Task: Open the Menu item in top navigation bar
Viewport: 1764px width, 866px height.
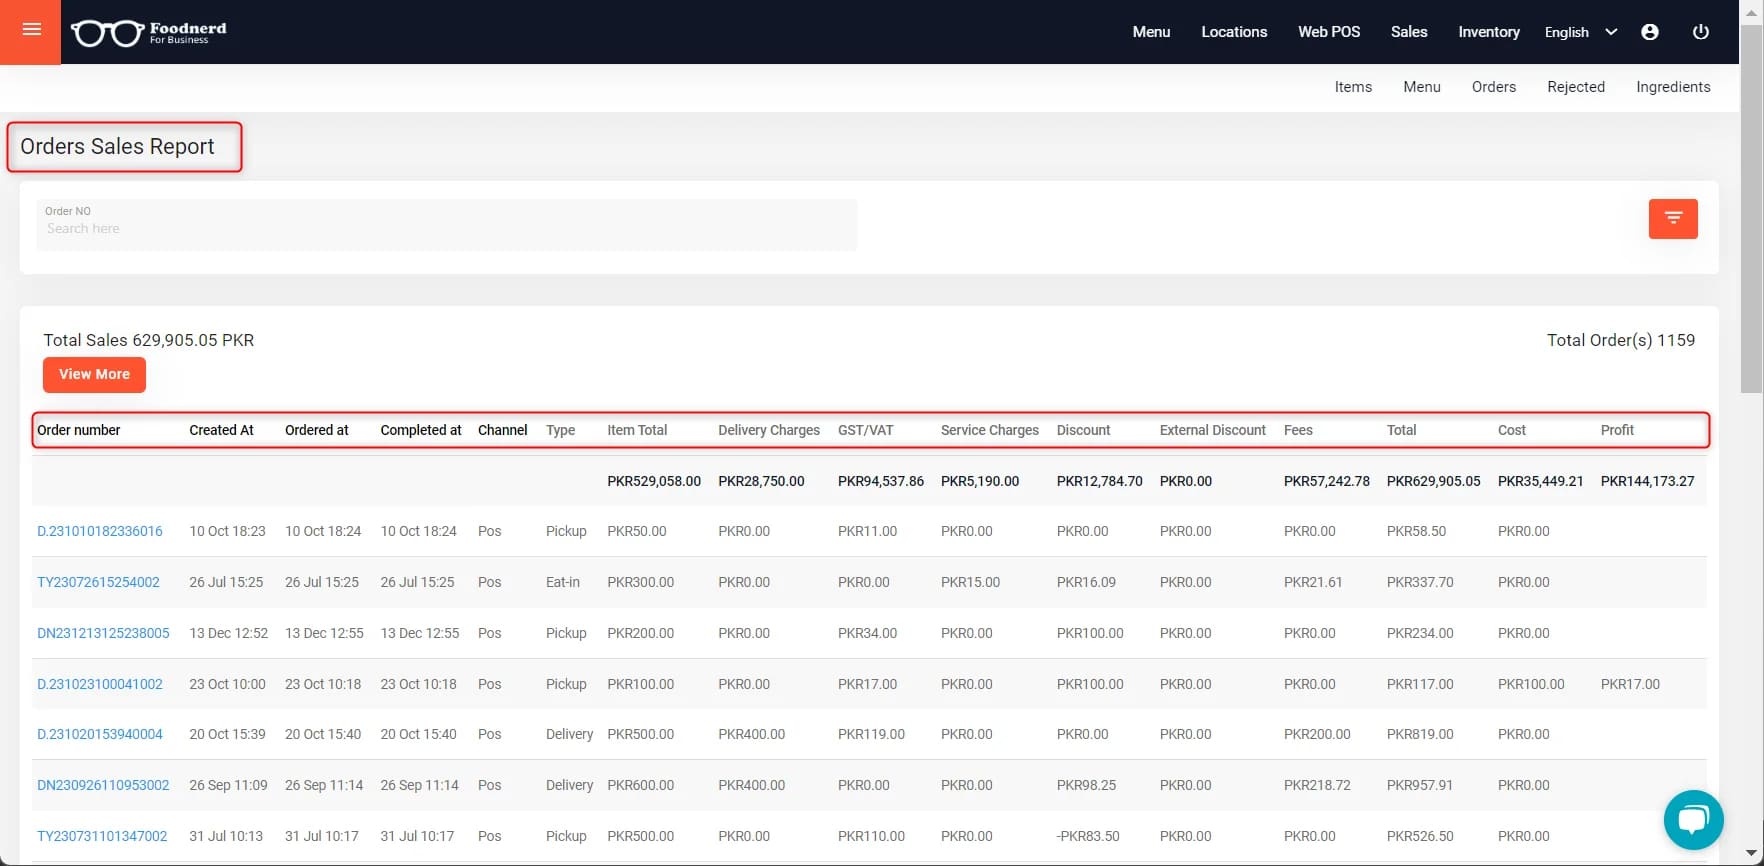Action: click(x=1151, y=32)
